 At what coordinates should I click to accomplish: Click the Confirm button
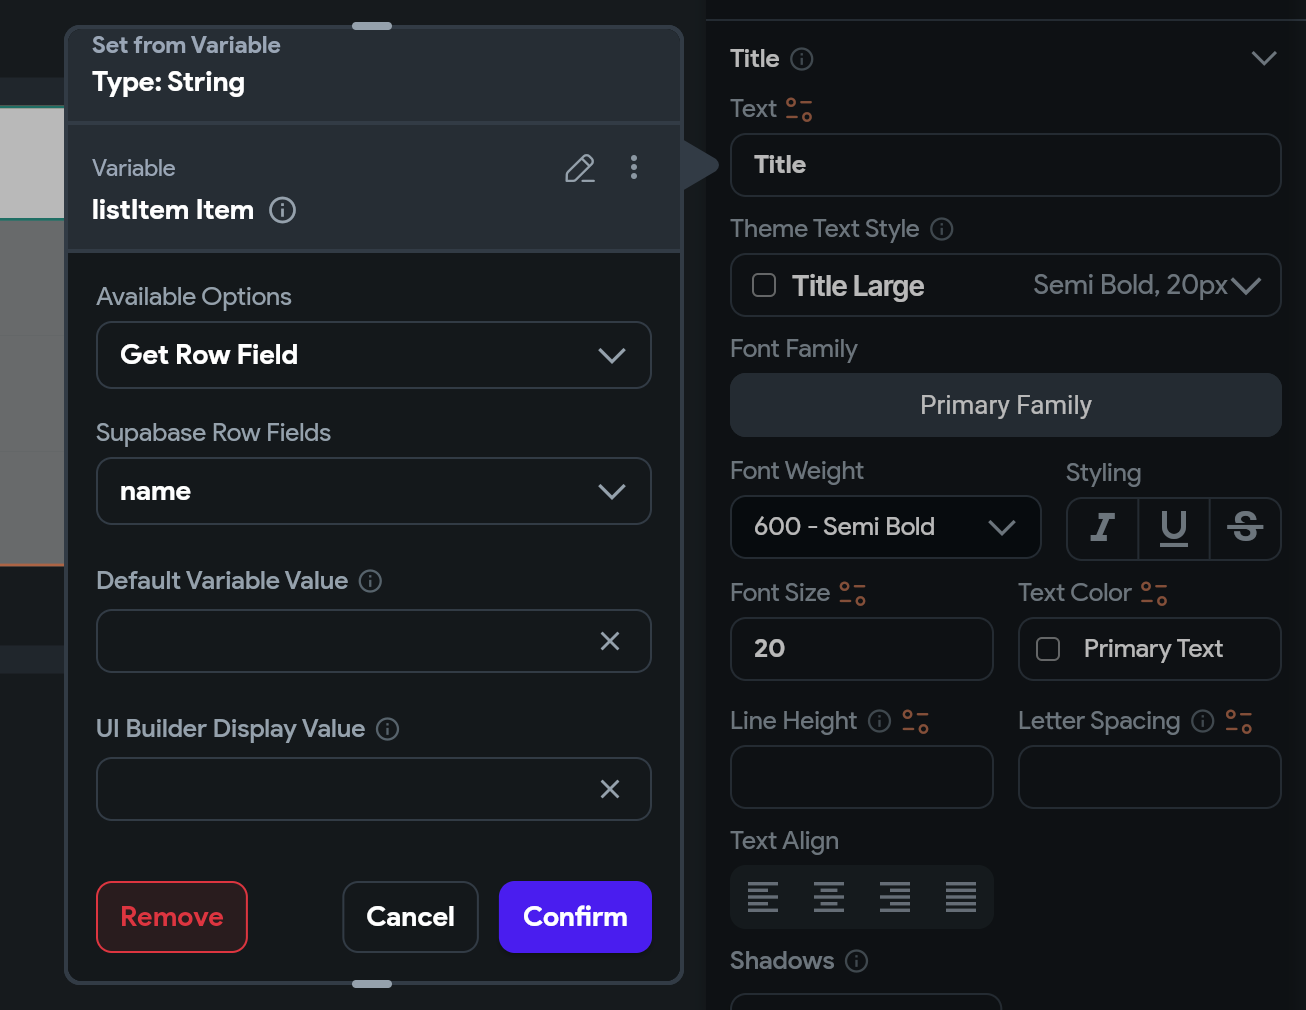tap(575, 917)
